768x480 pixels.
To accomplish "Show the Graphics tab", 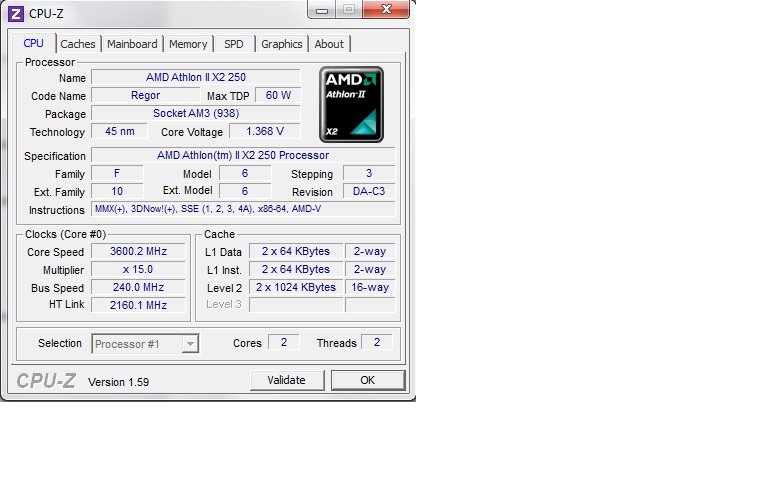I will 282,44.
